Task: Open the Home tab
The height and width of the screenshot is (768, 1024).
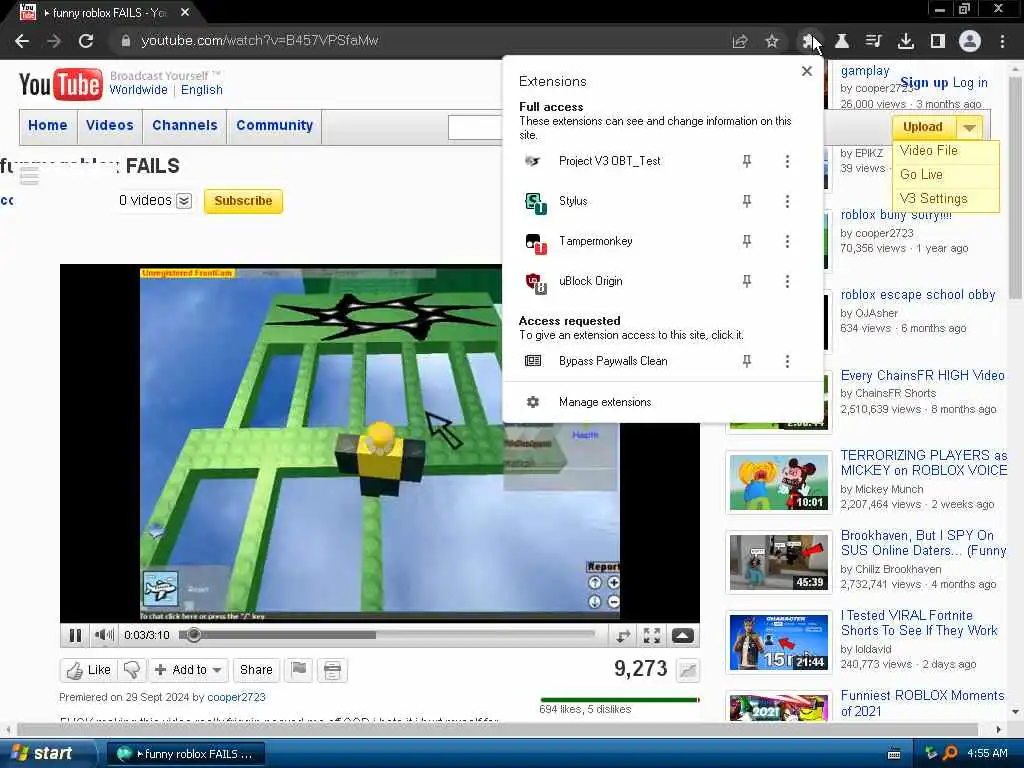Action: [48, 125]
